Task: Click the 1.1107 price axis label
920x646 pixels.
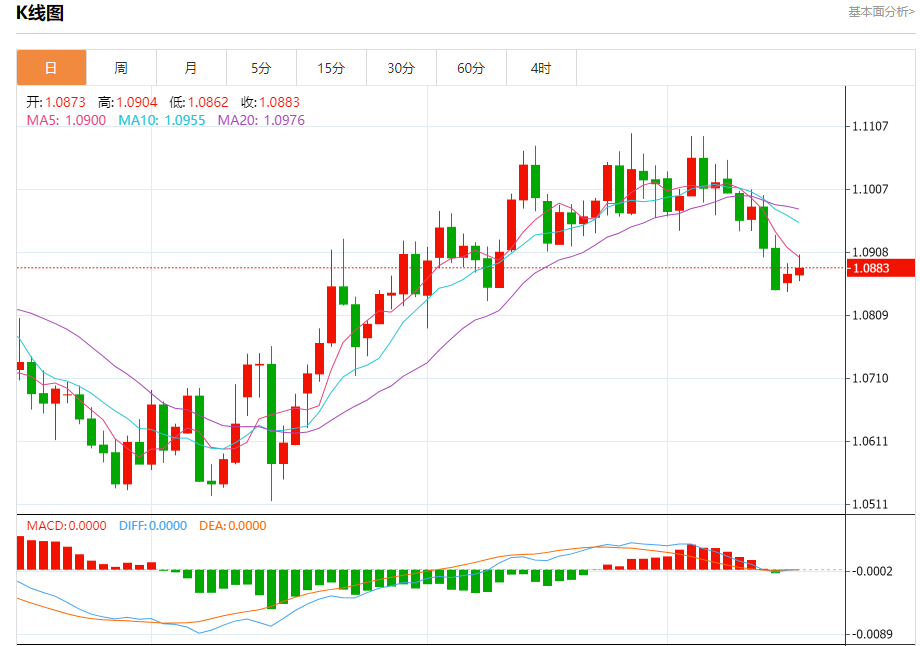Action: (870, 126)
